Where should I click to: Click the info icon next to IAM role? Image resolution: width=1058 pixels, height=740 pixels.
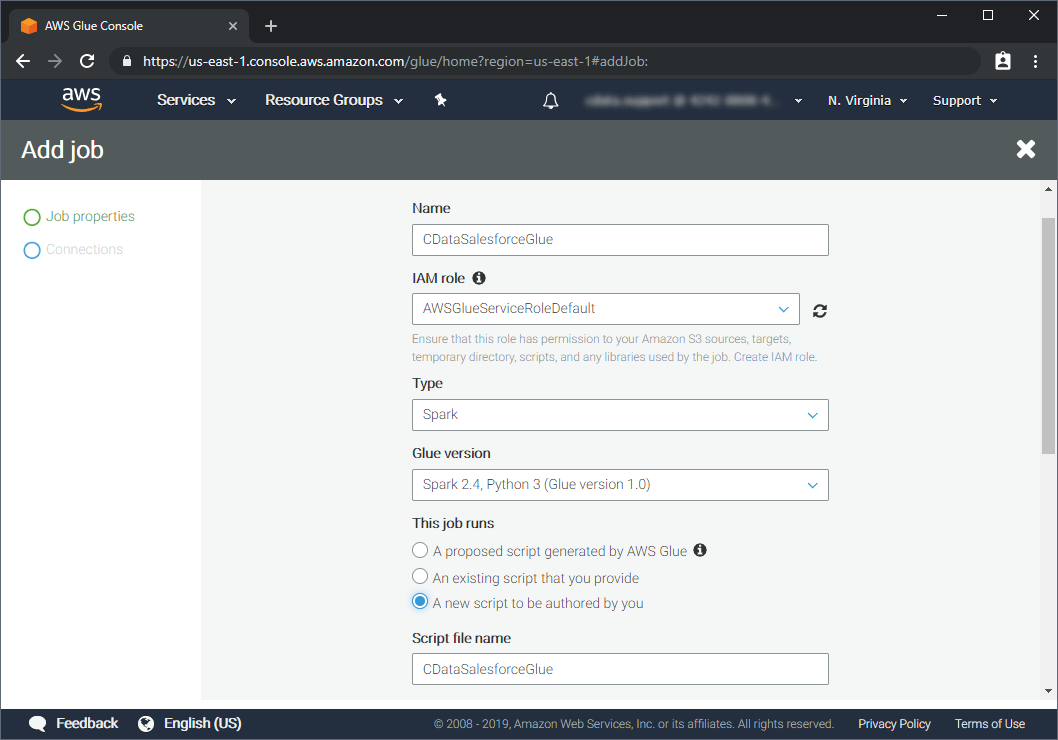(x=479, y=278)
